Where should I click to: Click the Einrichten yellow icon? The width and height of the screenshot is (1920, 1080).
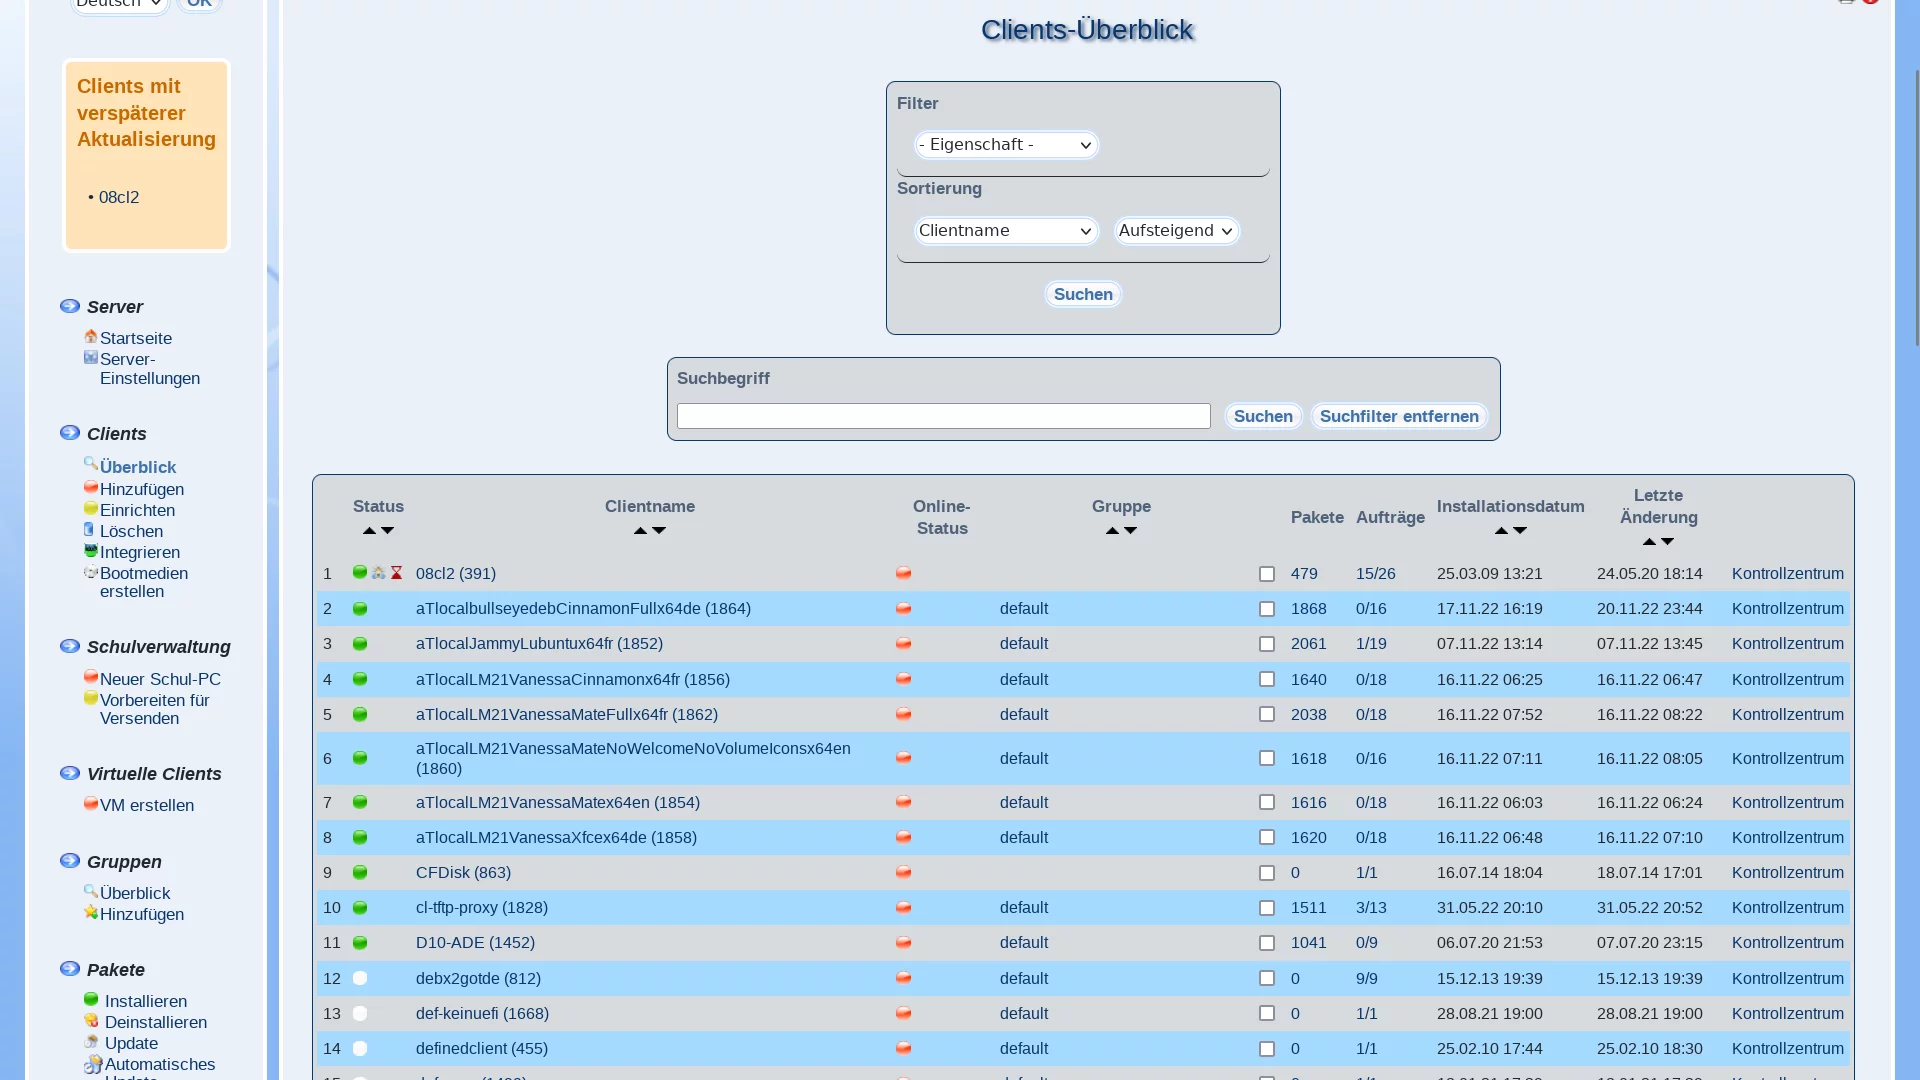point(91,508)
